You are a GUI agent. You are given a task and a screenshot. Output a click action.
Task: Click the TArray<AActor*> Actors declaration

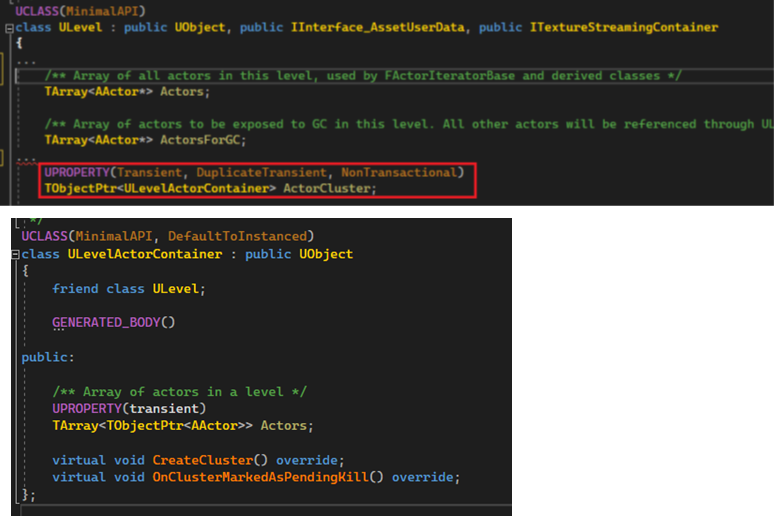(127, 92)
